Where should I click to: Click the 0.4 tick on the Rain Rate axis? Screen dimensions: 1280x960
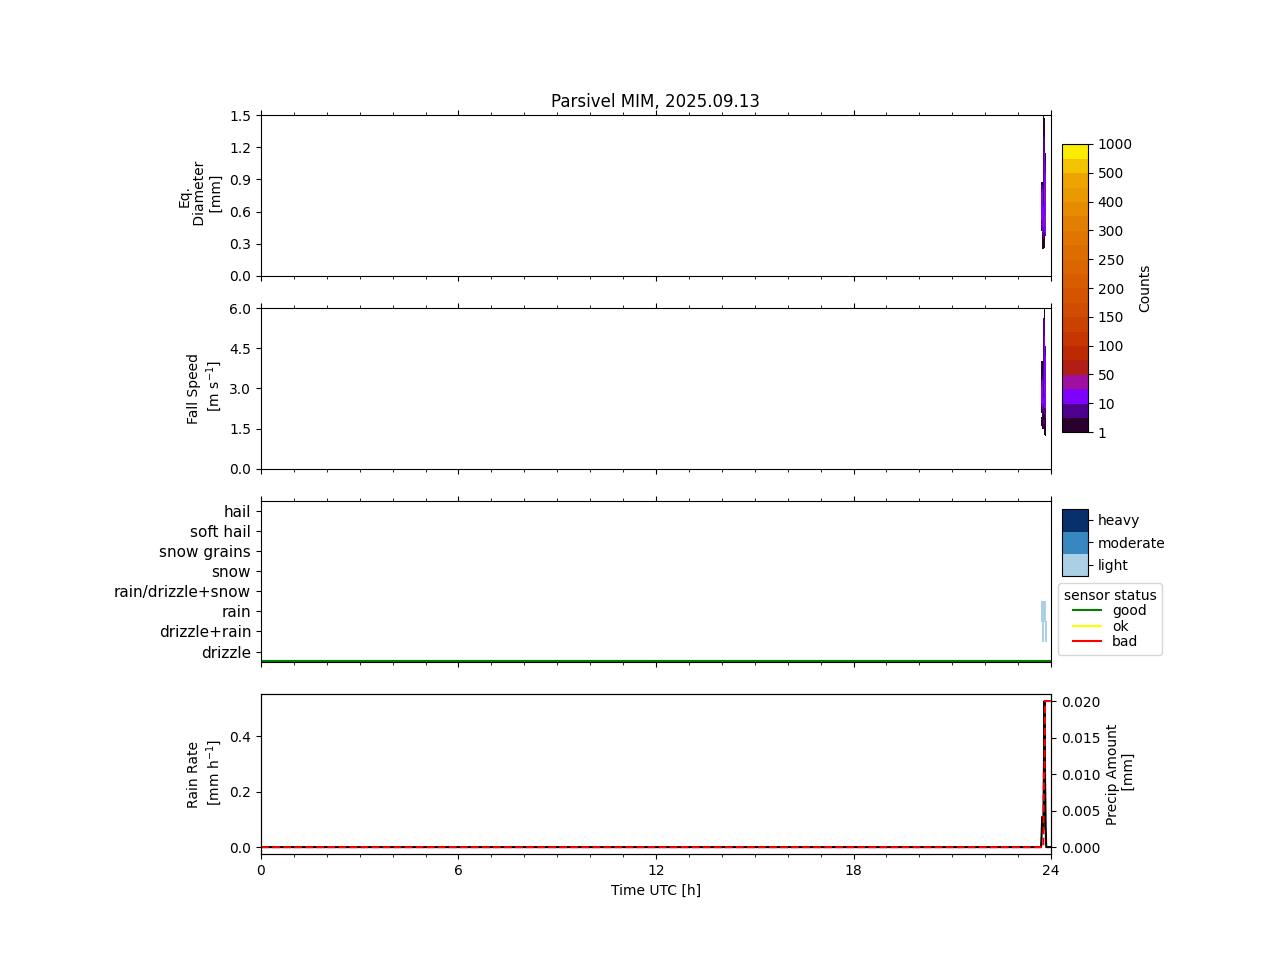(240, 737)
